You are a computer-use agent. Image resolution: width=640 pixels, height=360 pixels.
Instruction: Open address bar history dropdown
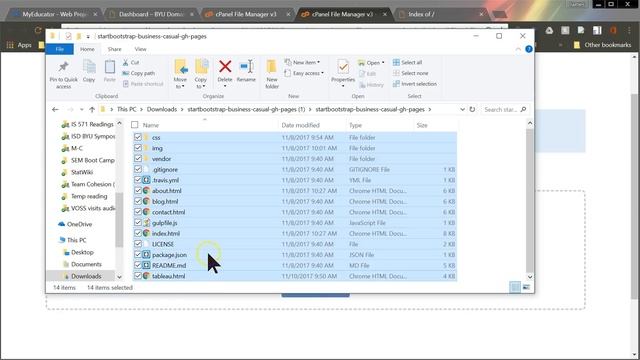pyautogui.click(x=462, y=109)
